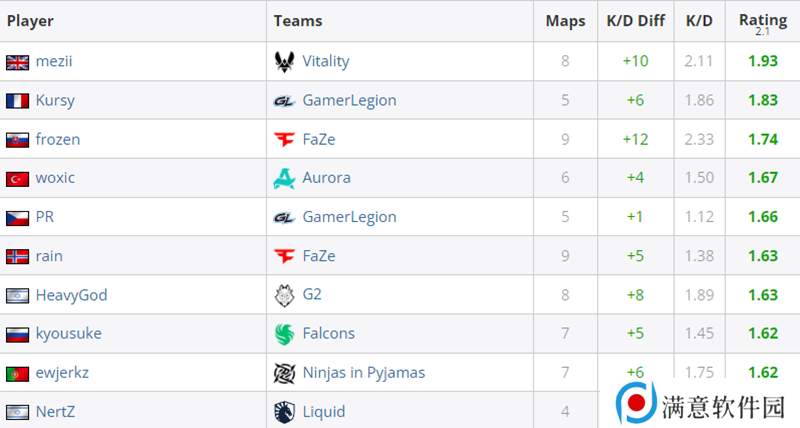Click the Liquid team logo icon
This screenshot has width=800, height=428.
284,411
